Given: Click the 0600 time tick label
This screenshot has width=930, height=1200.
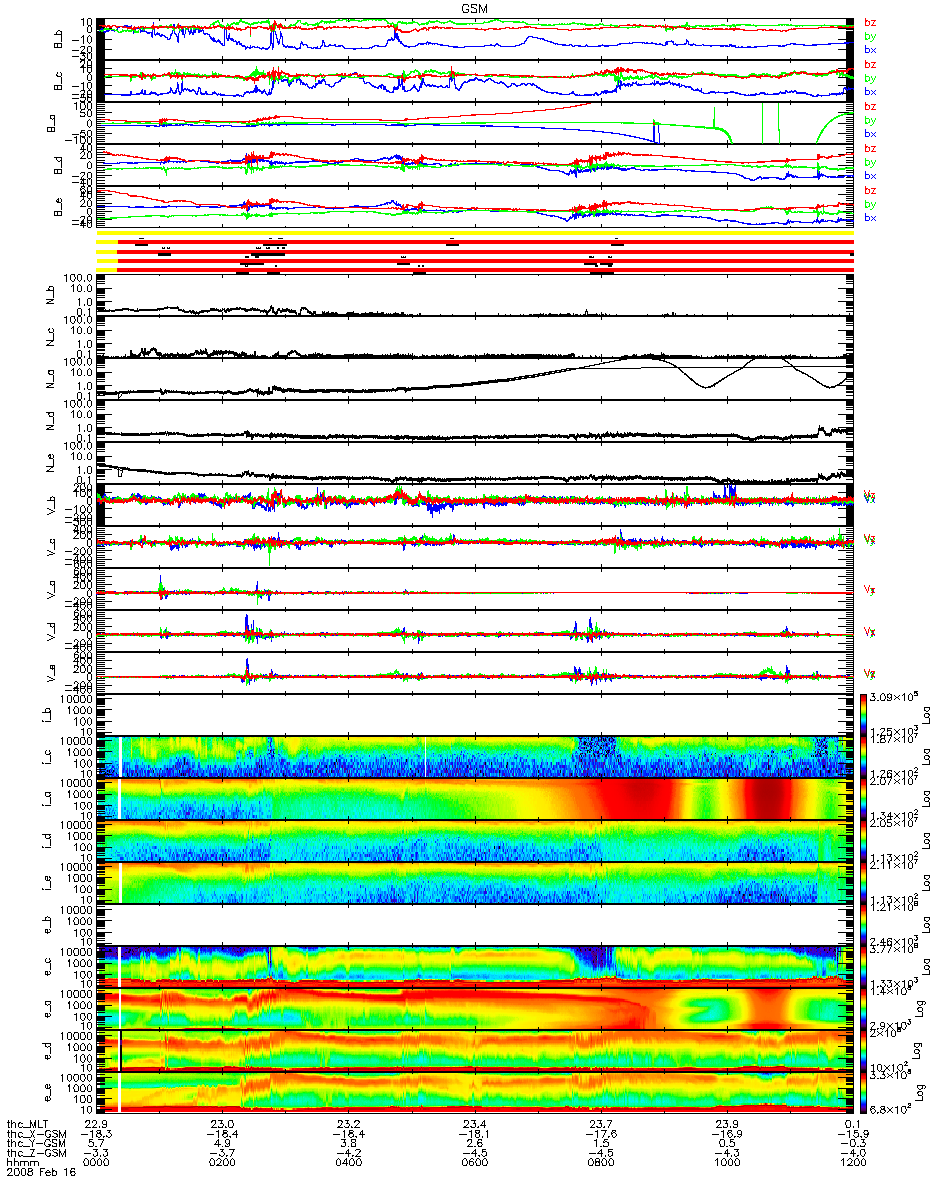Looking at the screenshot, I should coord(474,1162).
